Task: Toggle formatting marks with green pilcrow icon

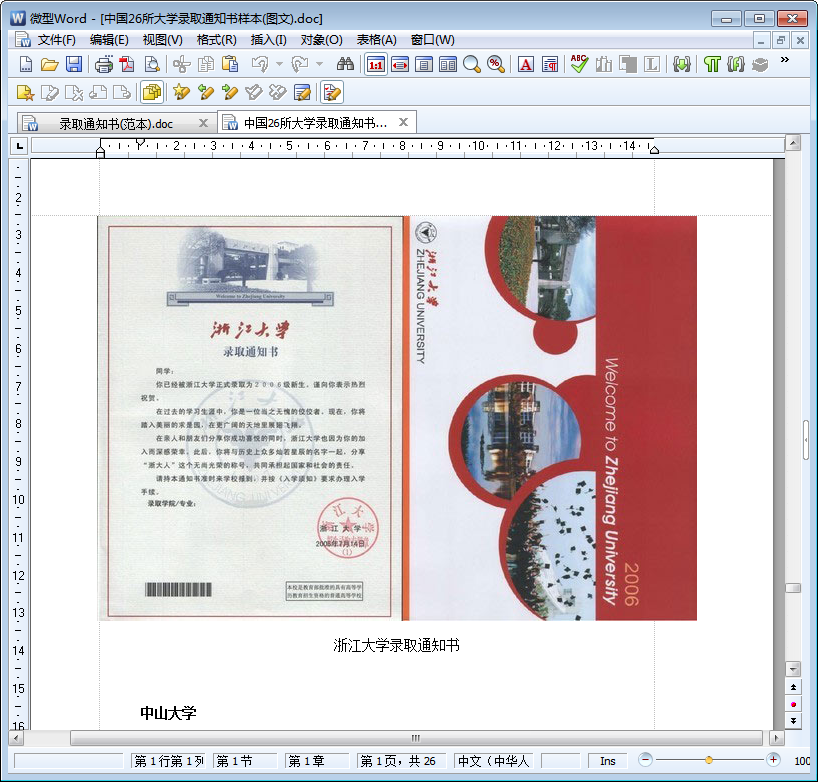Action: point(712,64)
